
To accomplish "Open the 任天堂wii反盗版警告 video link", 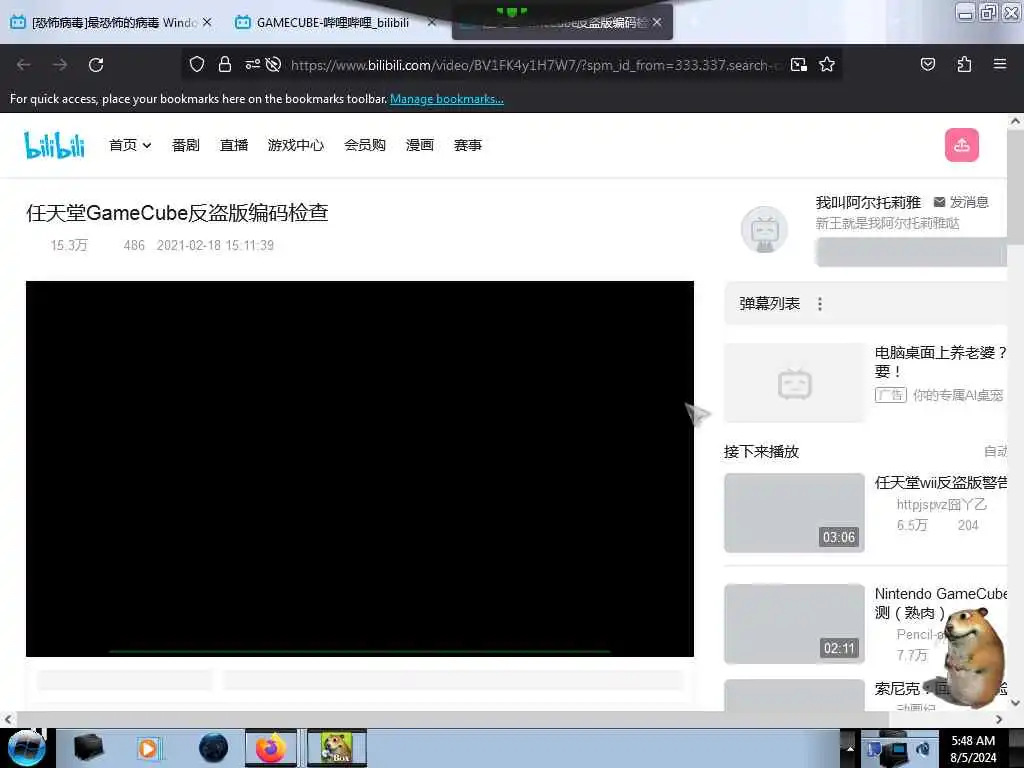I will (x=941, y=483).
